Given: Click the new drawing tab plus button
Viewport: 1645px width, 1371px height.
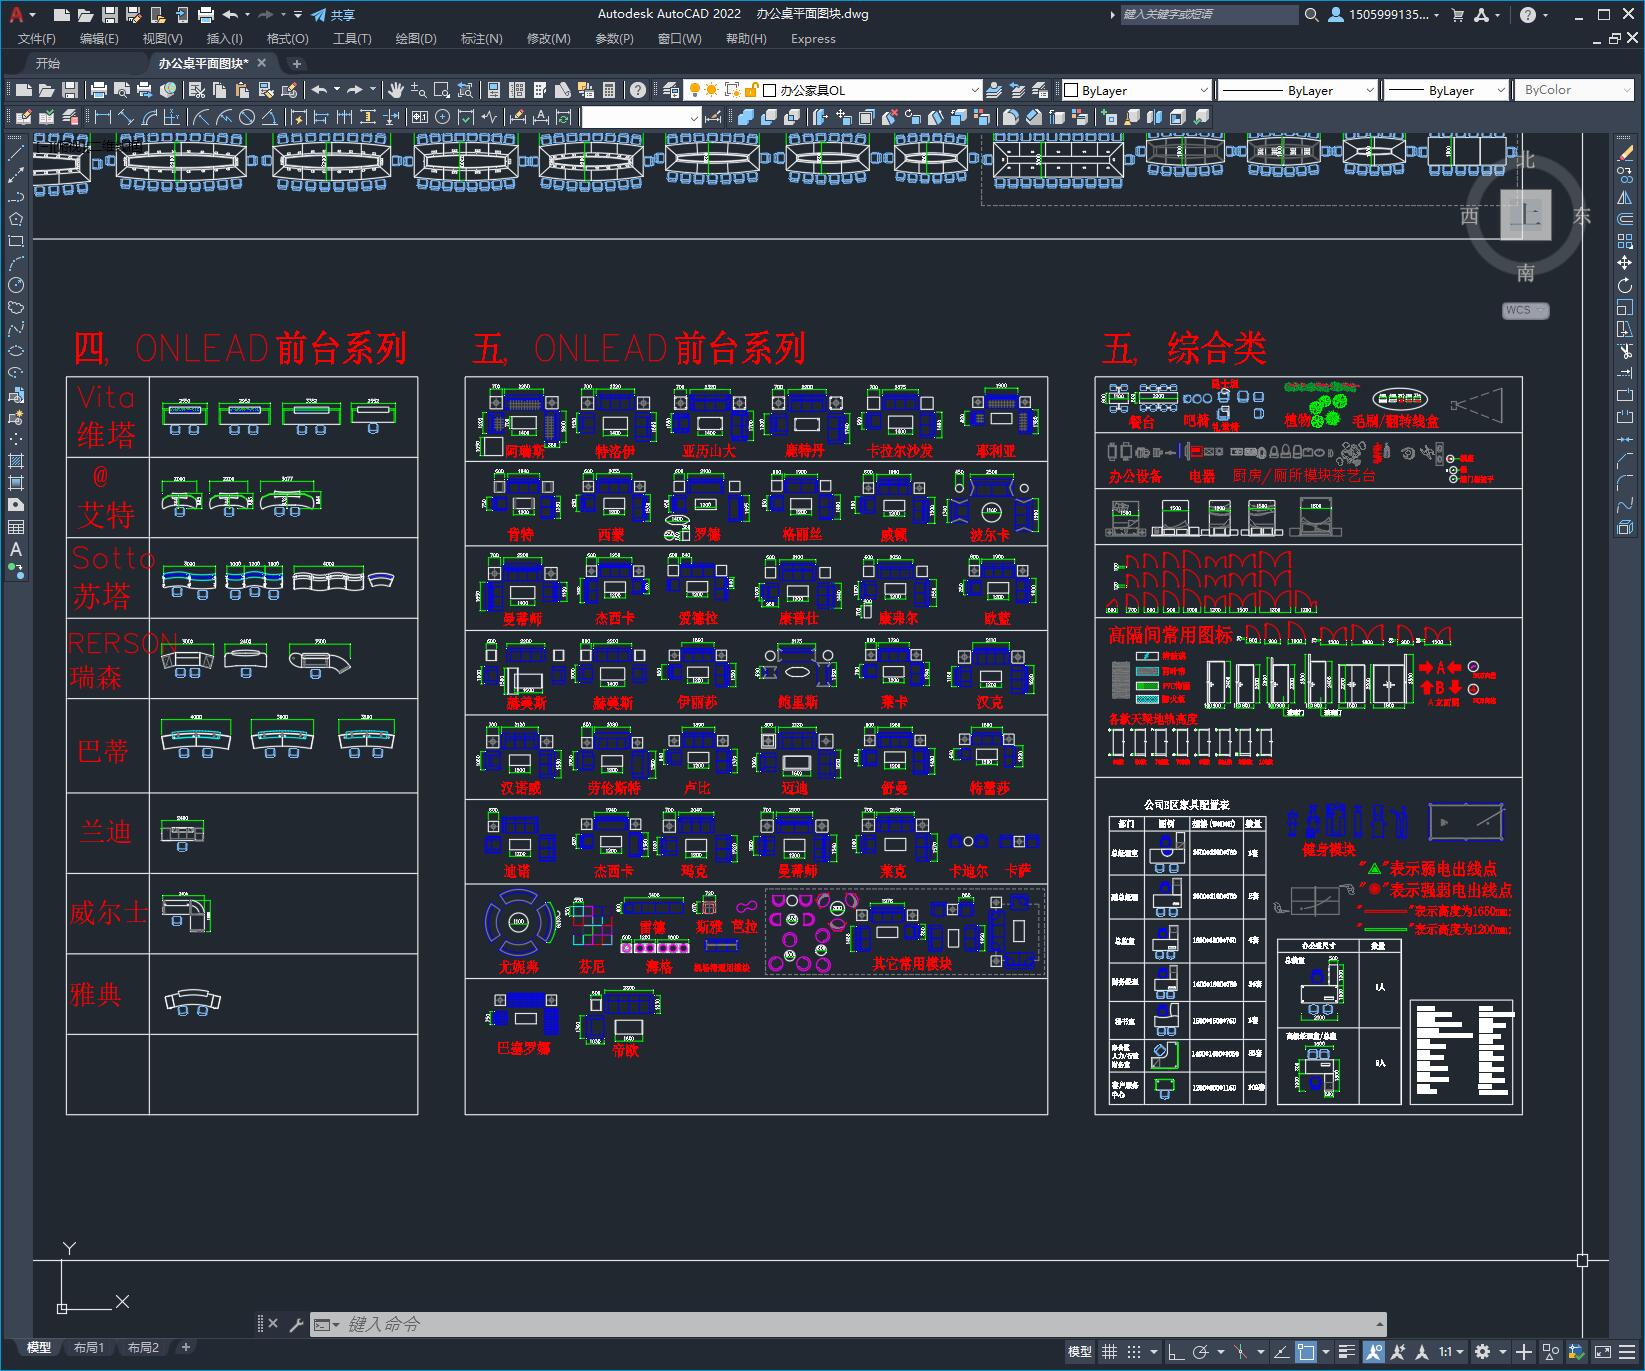Looking at the screenshot, I should (x=296, y=63).
